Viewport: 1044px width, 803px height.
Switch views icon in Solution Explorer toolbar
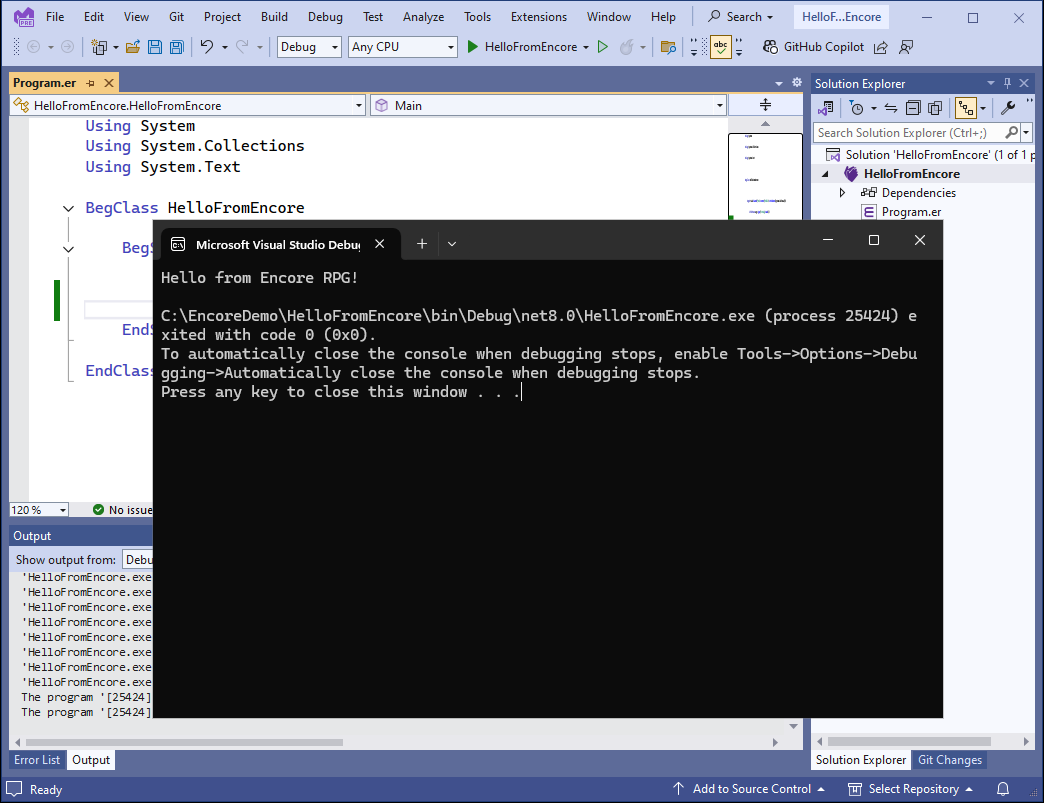tap(826, 108)
